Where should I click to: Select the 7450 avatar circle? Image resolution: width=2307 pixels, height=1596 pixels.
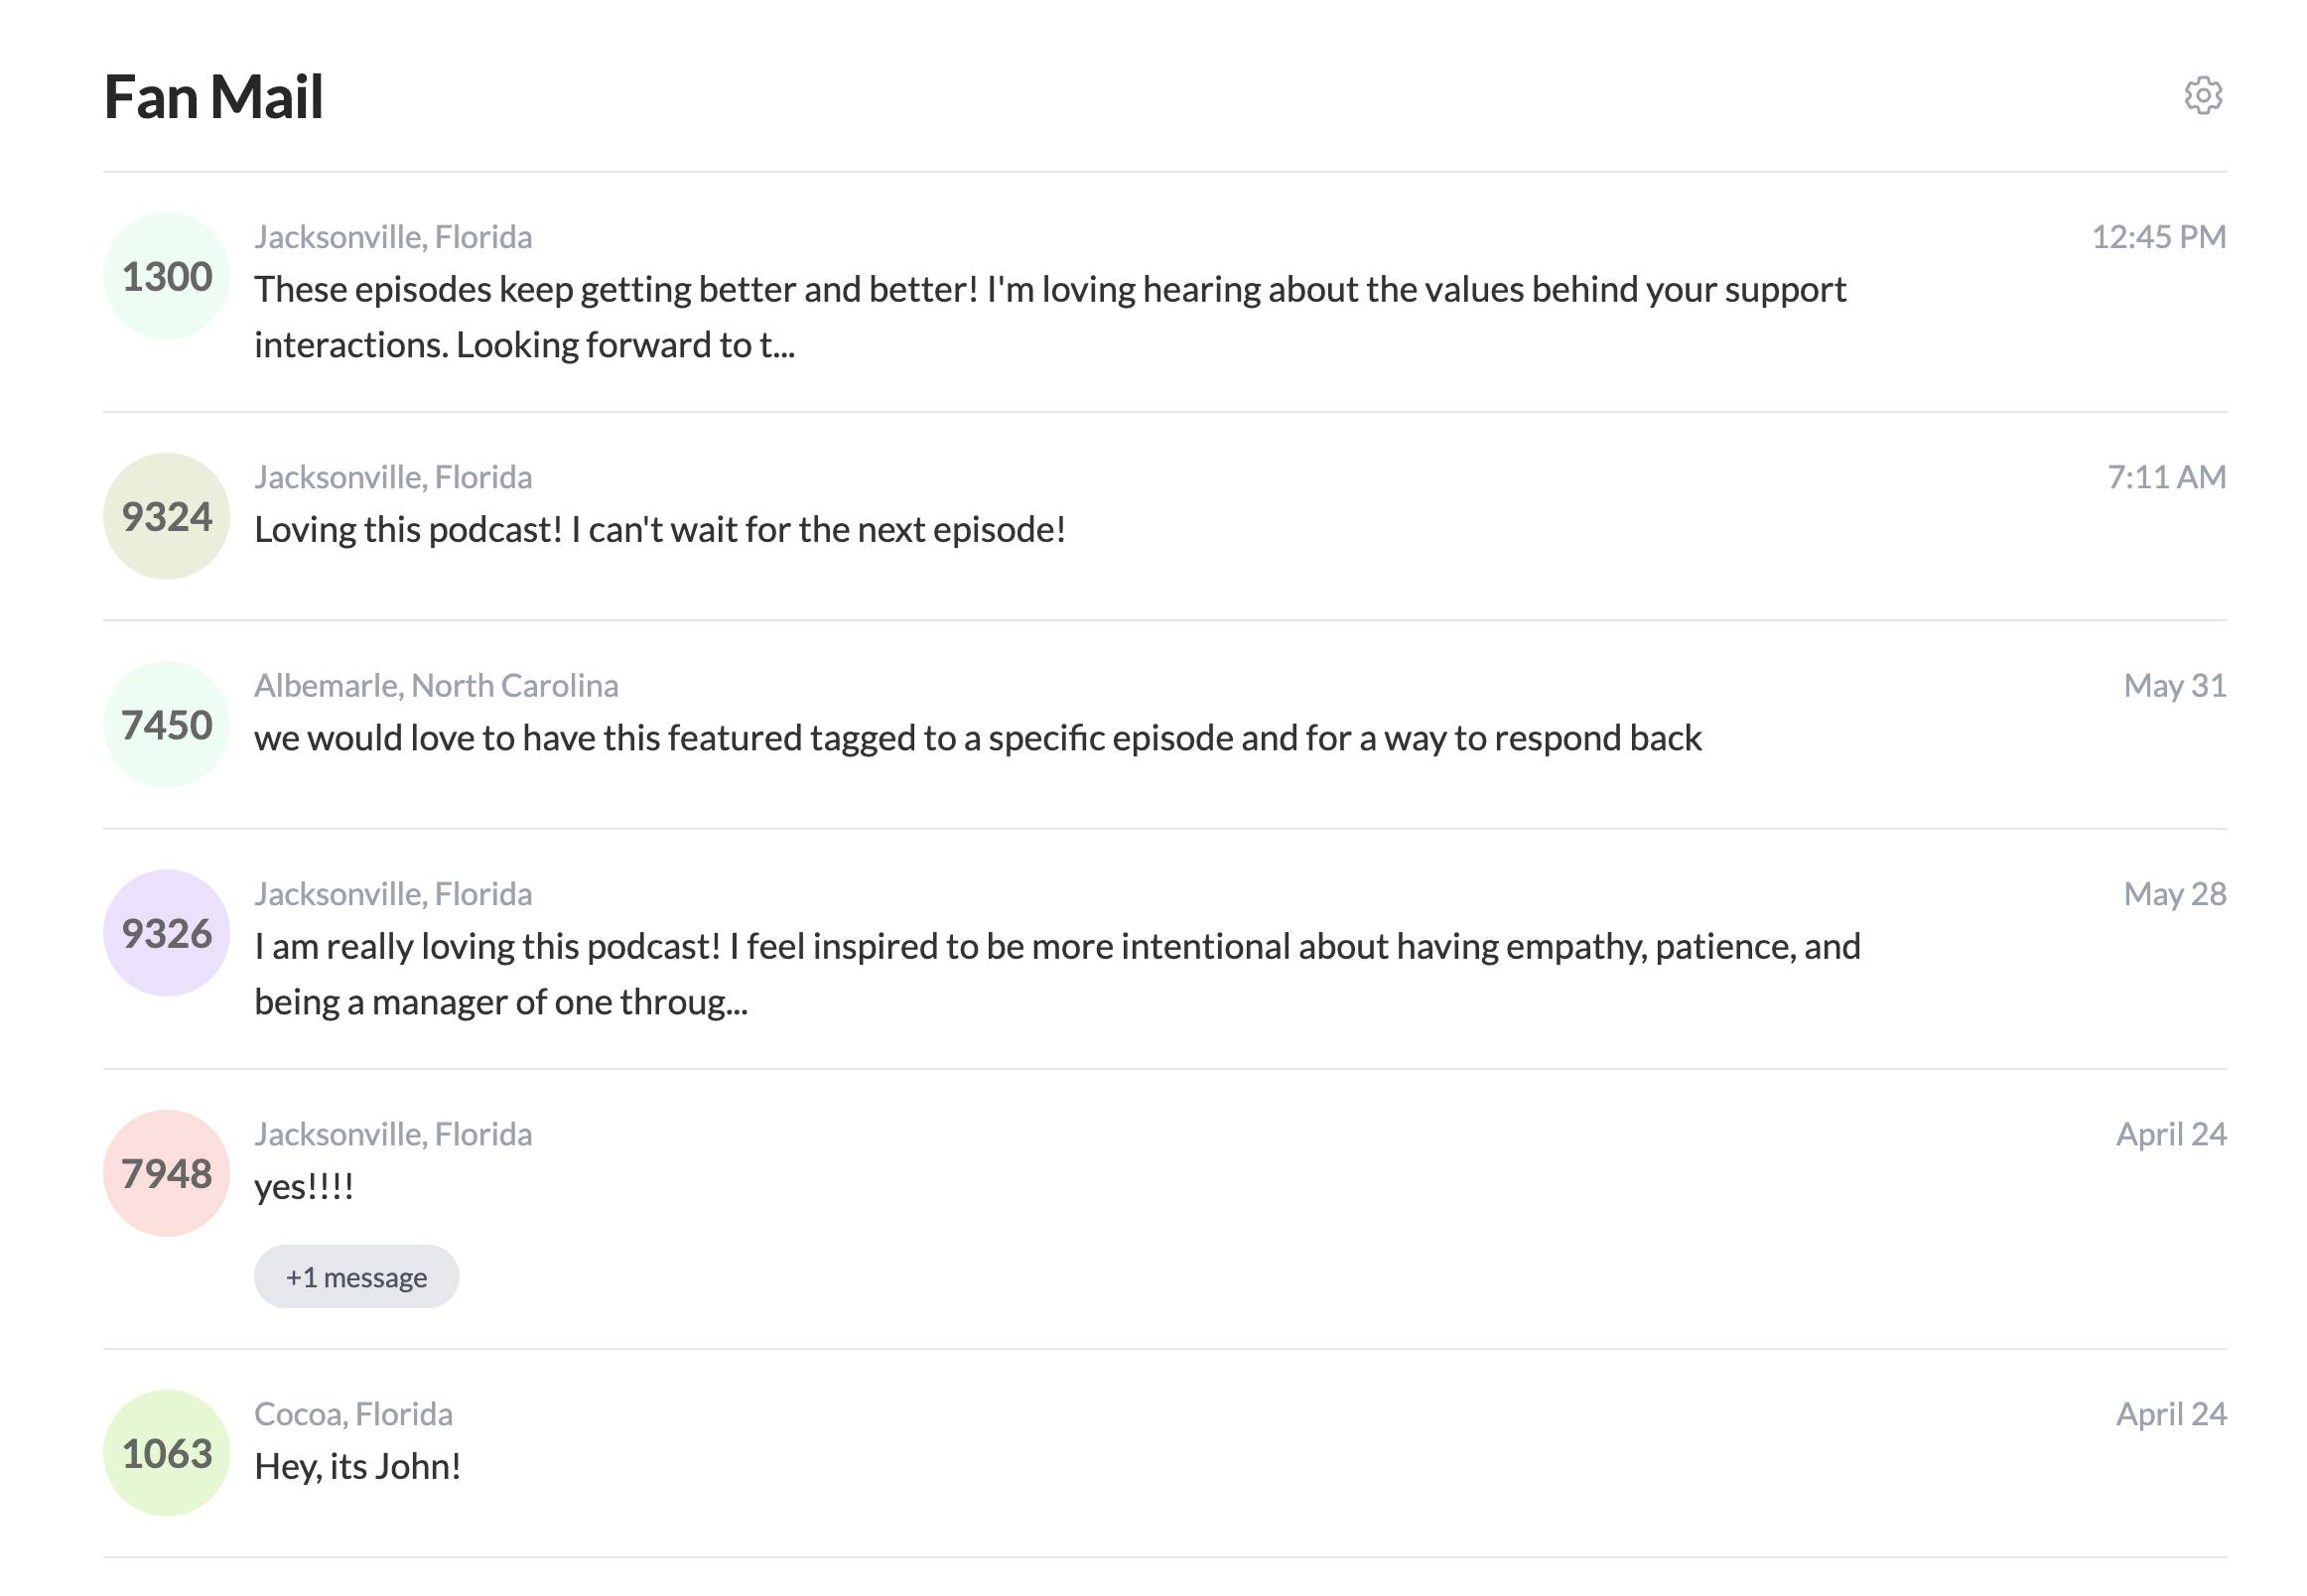167,725
